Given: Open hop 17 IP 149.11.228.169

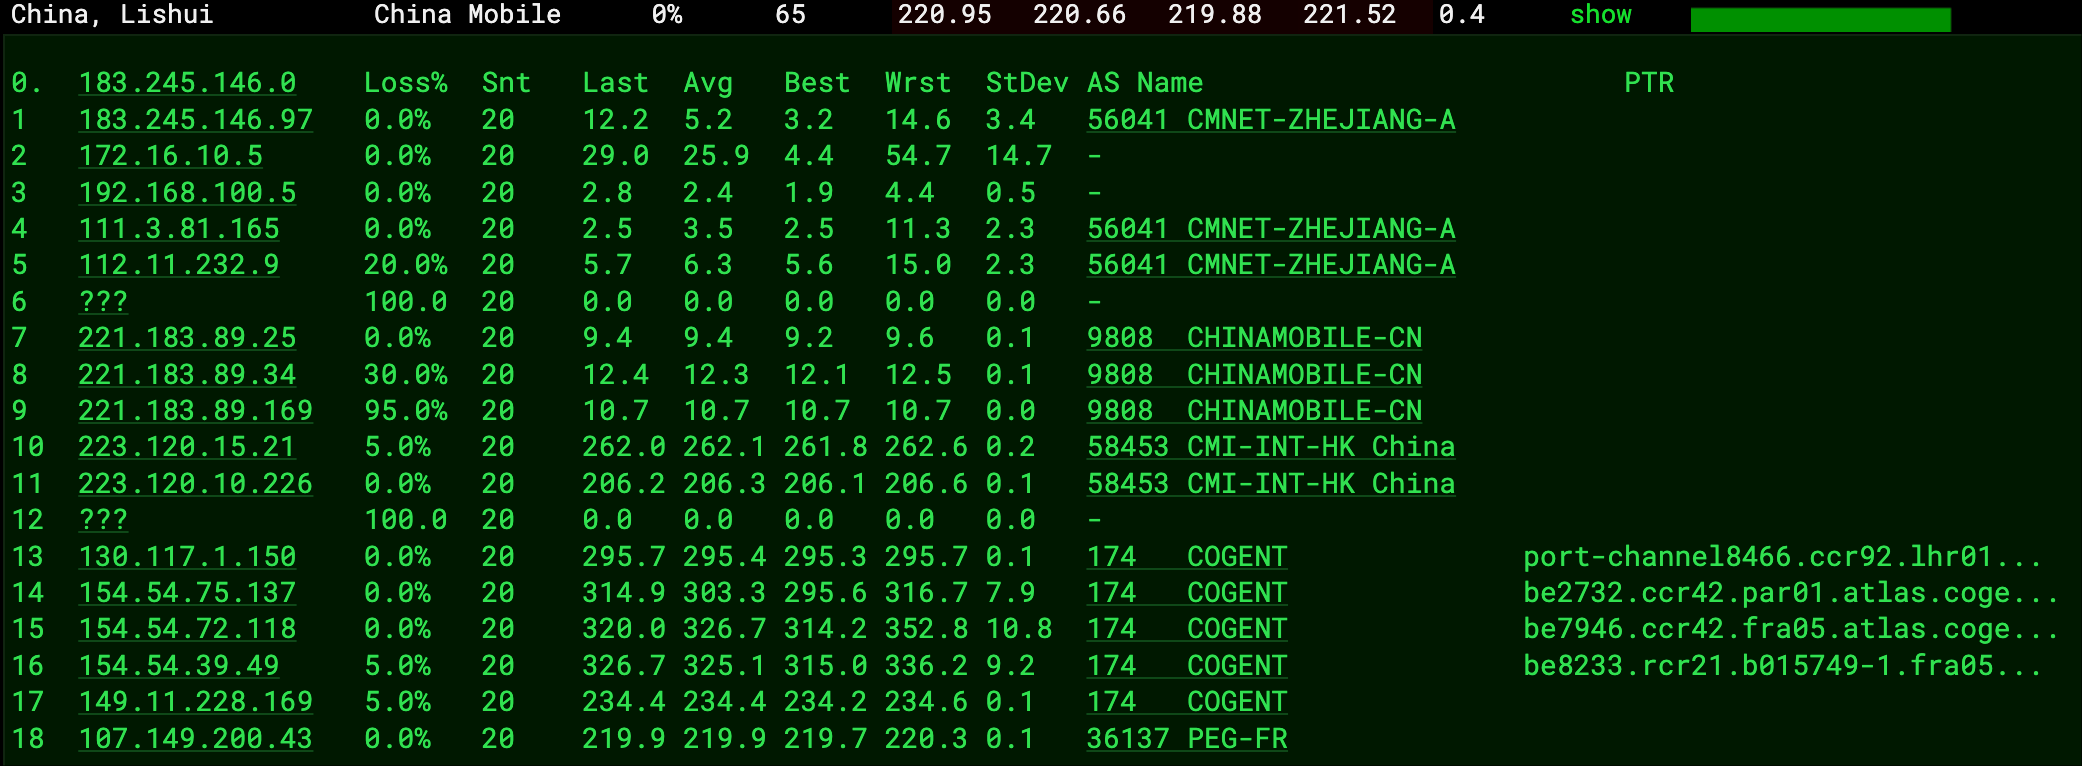Looking at the screenshot, I should [196, 702].
